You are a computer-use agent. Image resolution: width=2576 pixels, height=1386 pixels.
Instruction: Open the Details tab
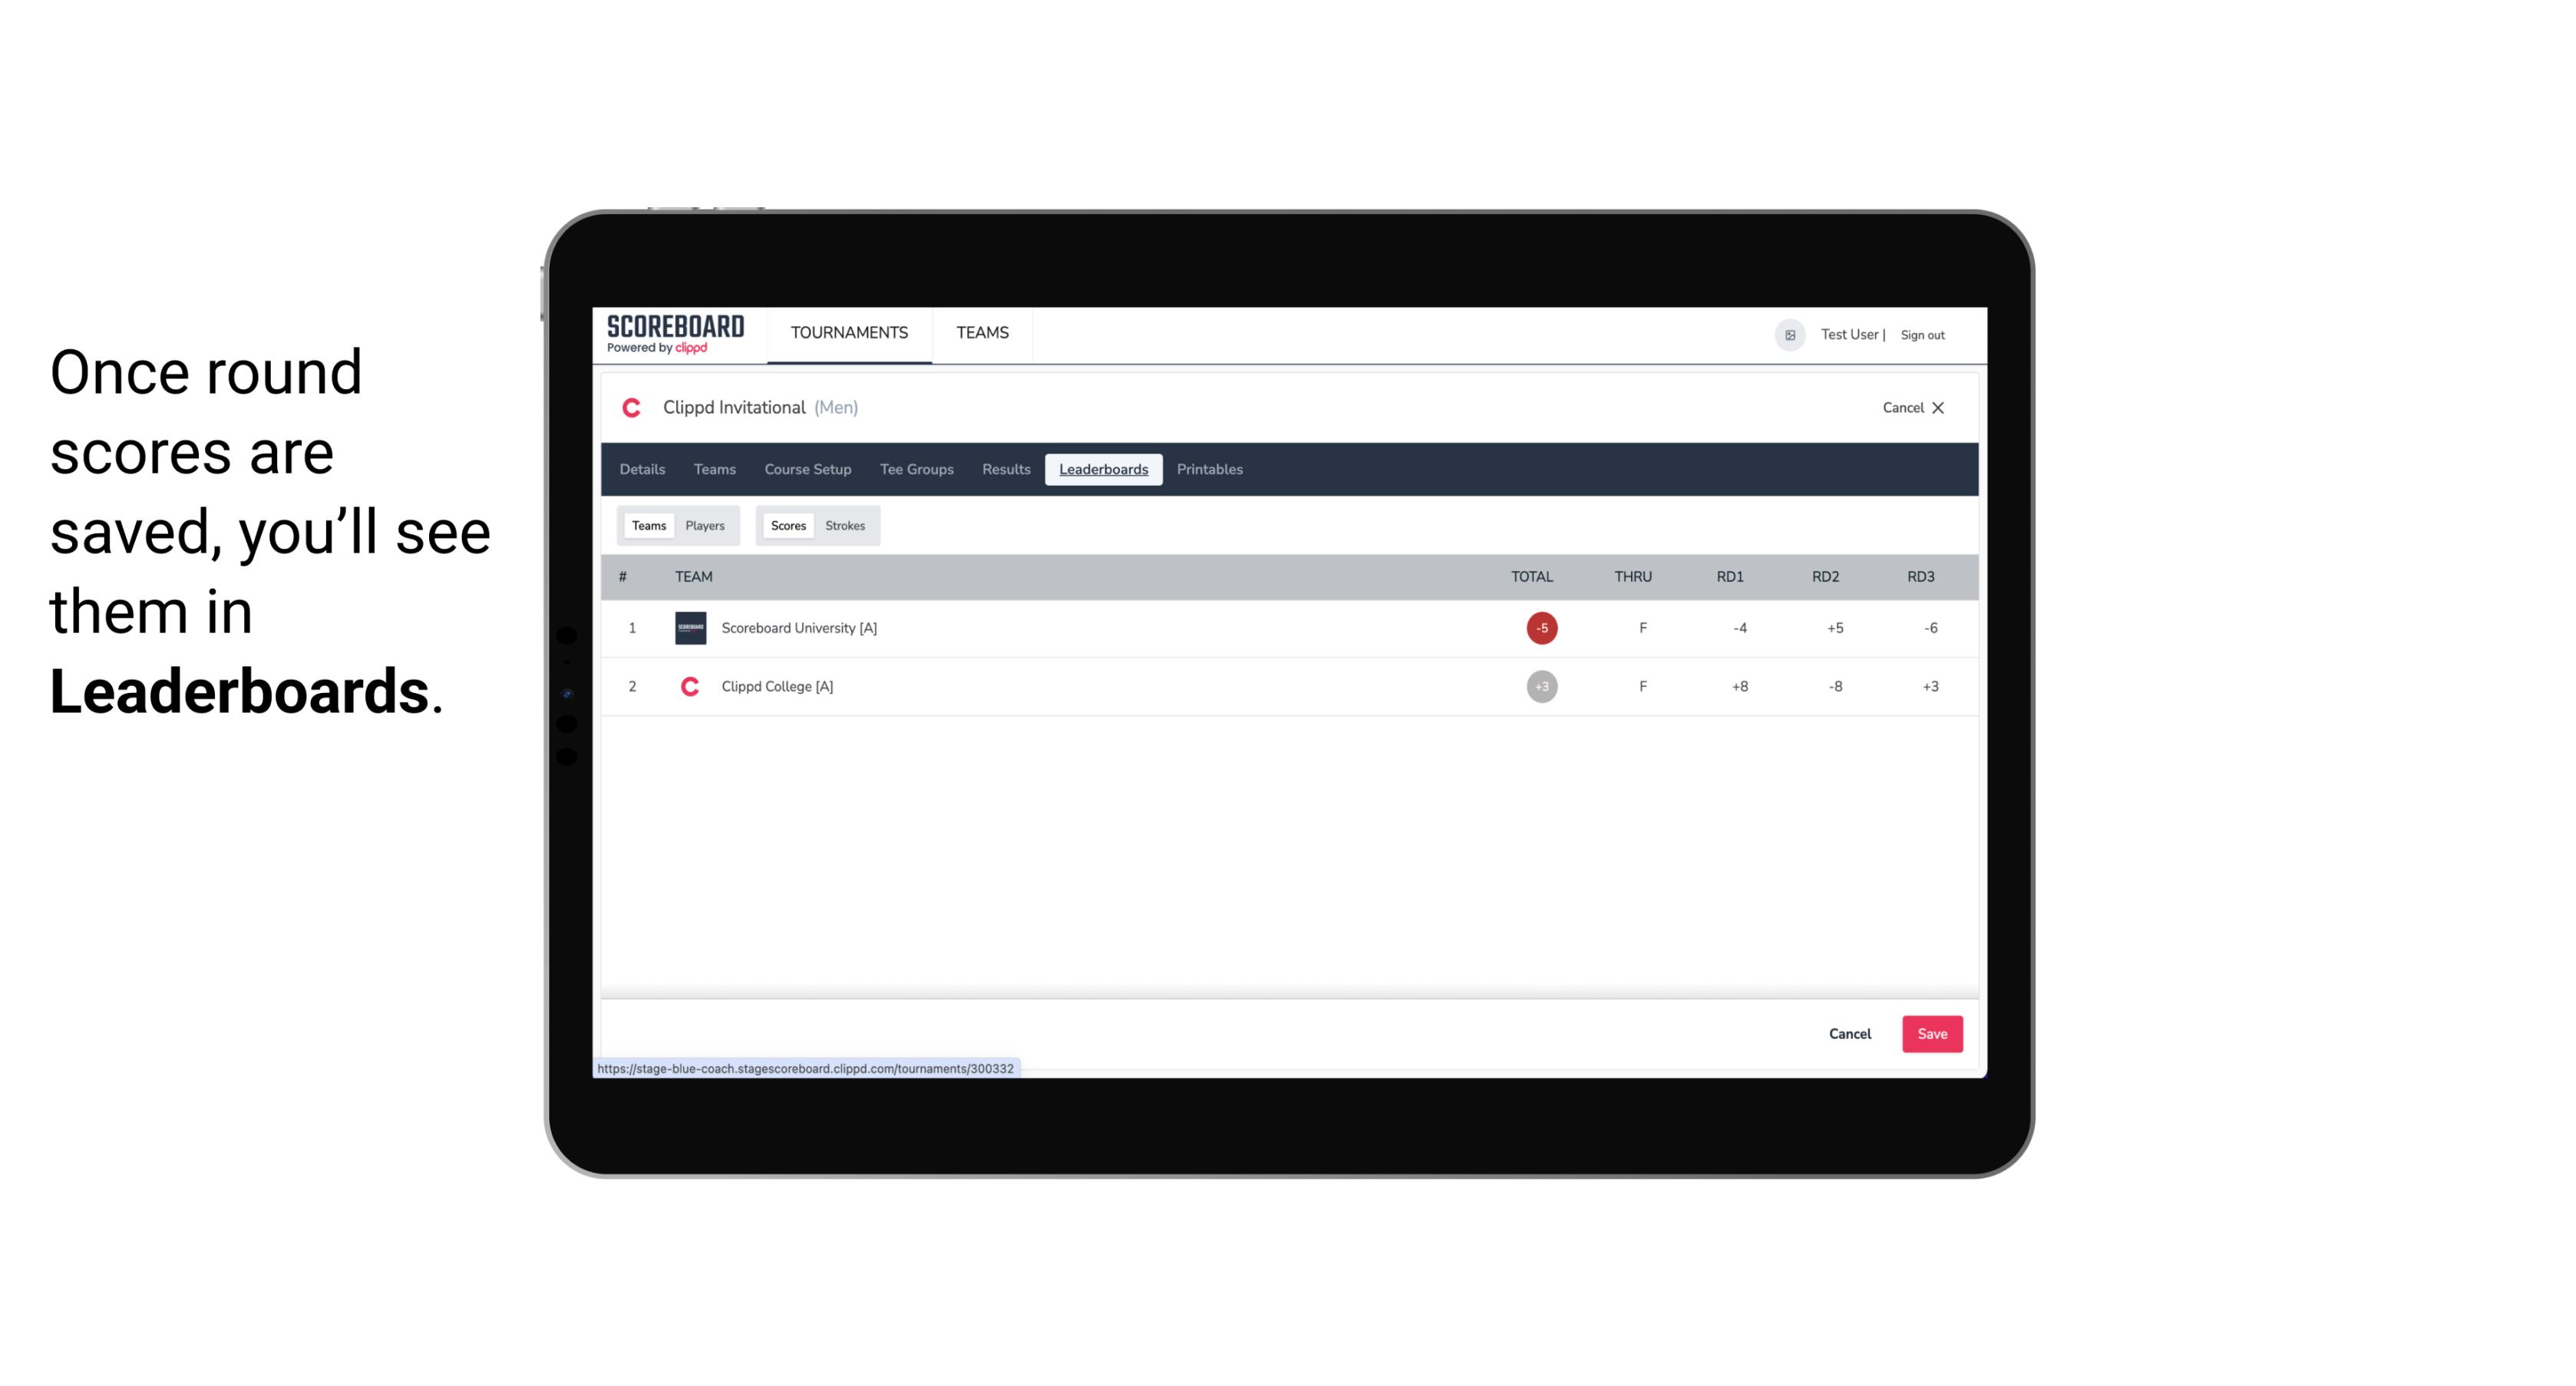tap(643, 470)
